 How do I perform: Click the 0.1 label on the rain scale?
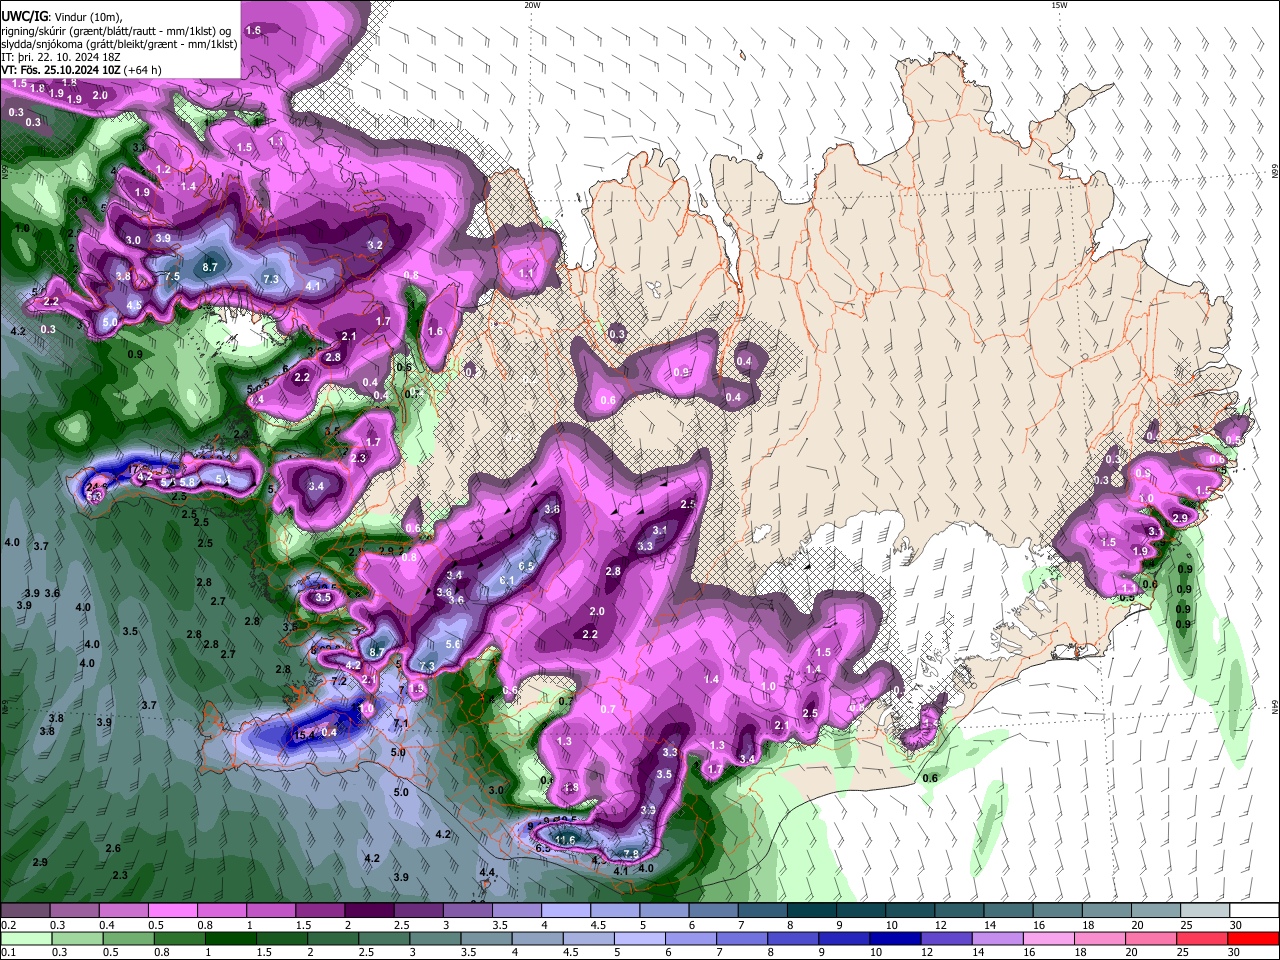tap(8, 953)
